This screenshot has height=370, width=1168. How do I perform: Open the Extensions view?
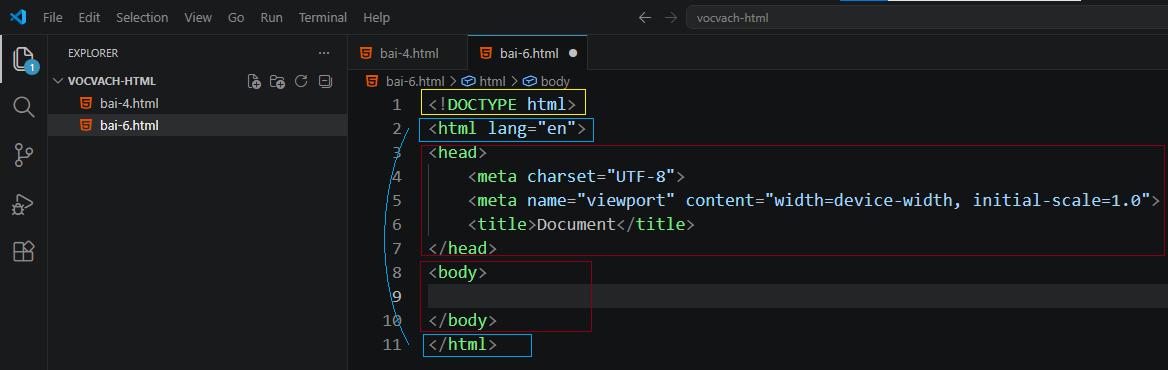point(23,252)
